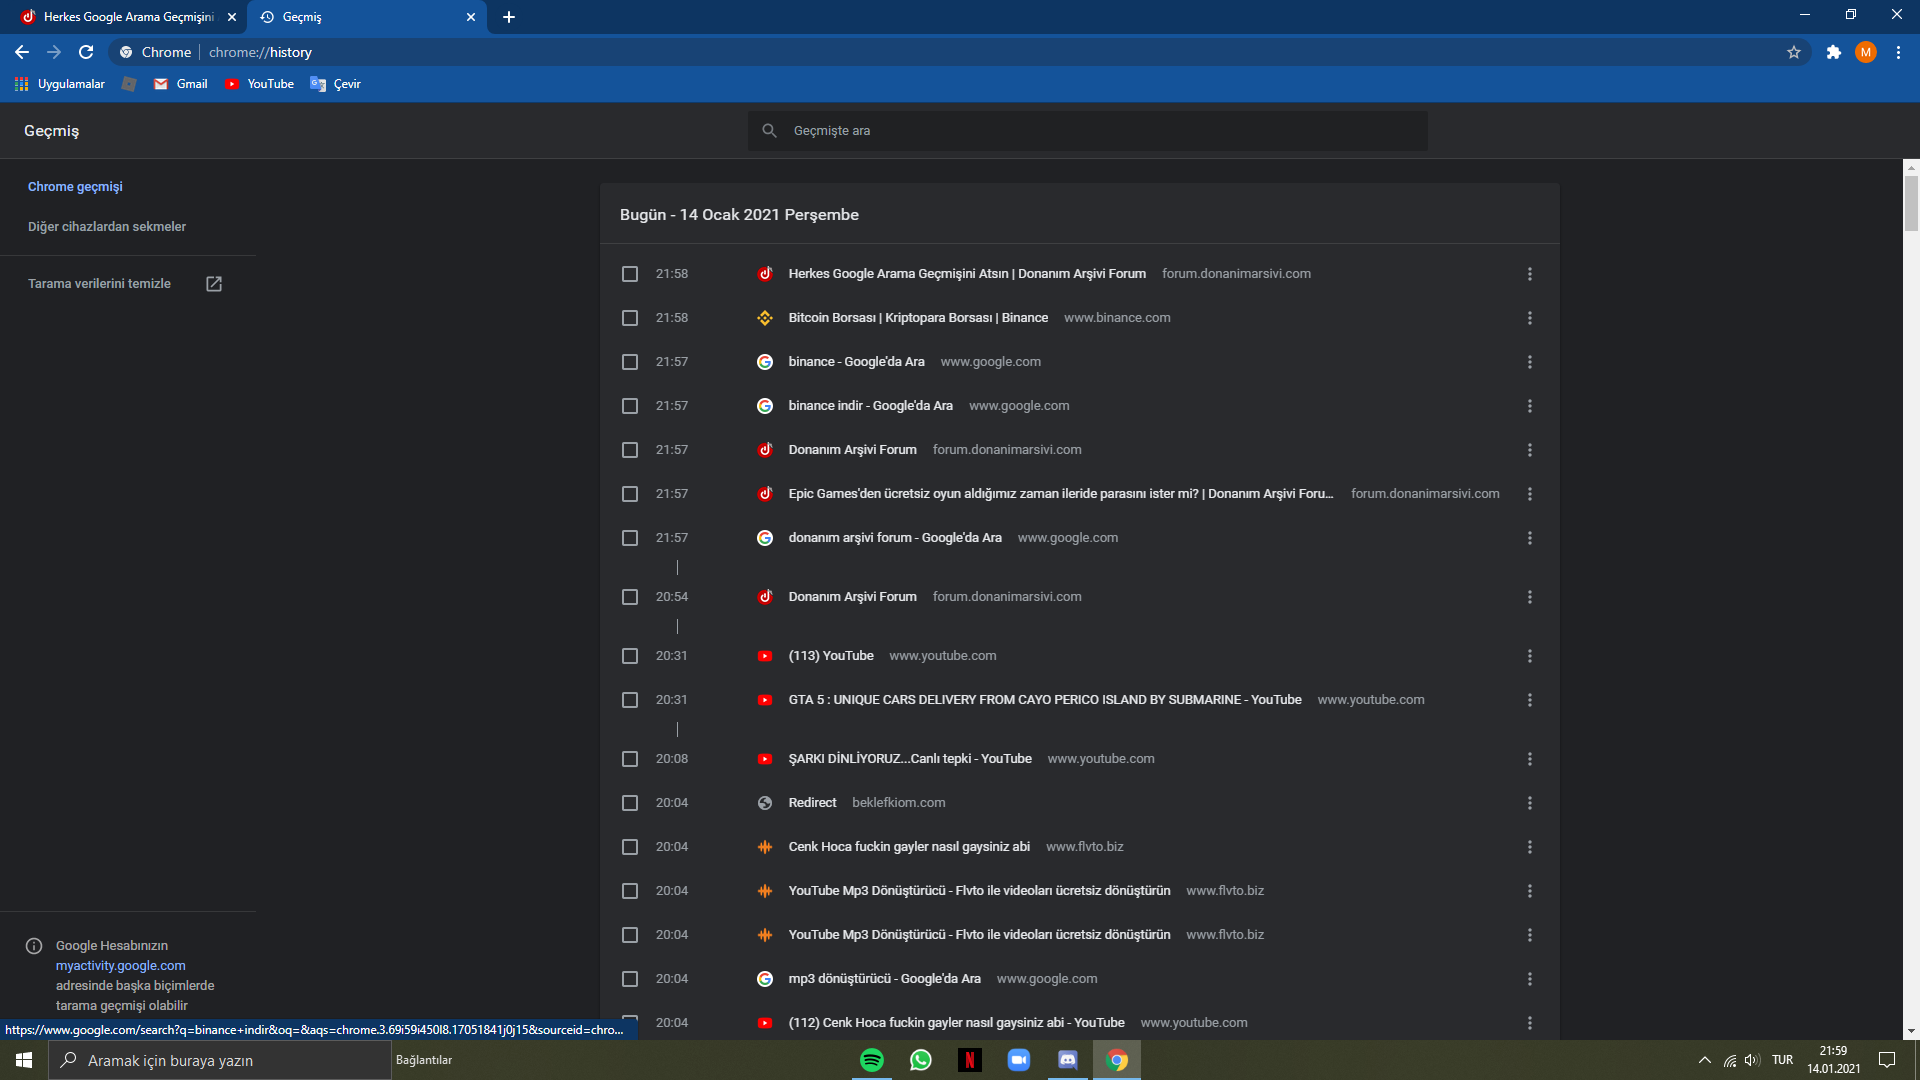Open the myactivity.google.com link
Screen dimensions: 1920x1080
click(121, 966)
